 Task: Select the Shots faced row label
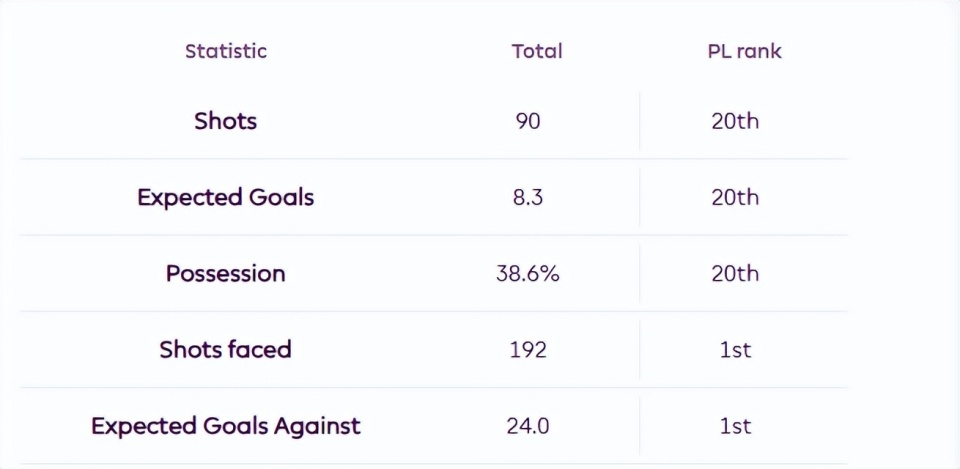[x=226, y=349]
